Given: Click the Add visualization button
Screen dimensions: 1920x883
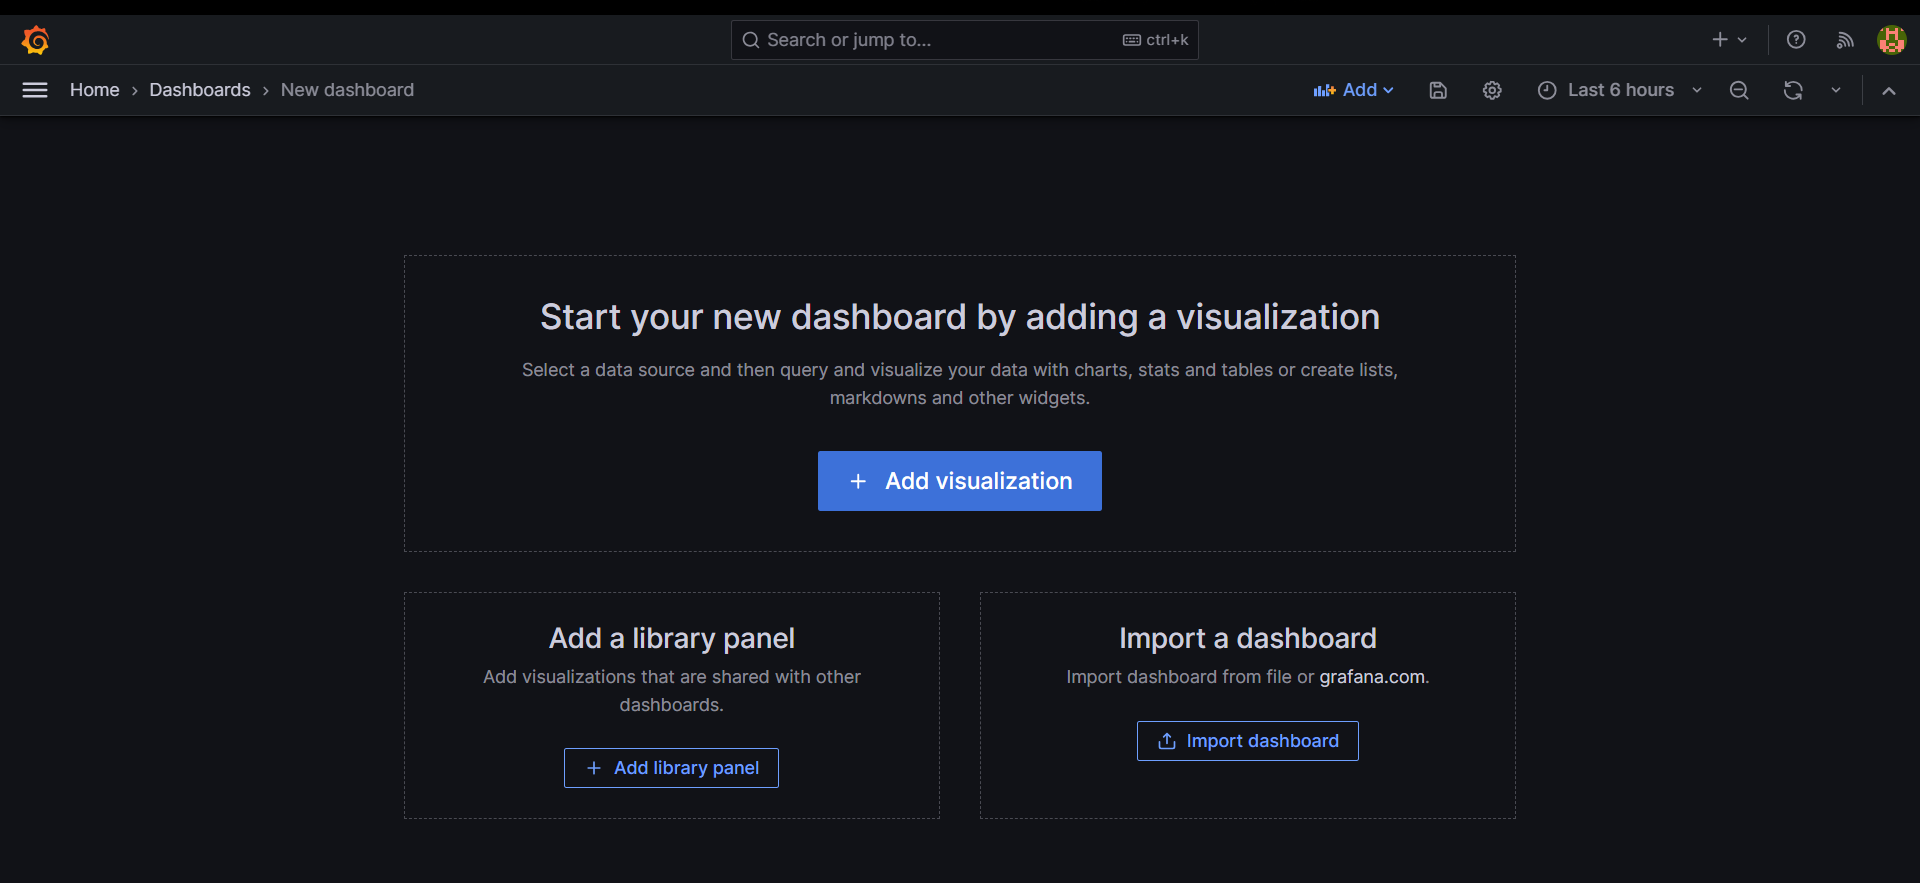Looking at the screenshot, I should pyautogui.click(x=960, y=481).
